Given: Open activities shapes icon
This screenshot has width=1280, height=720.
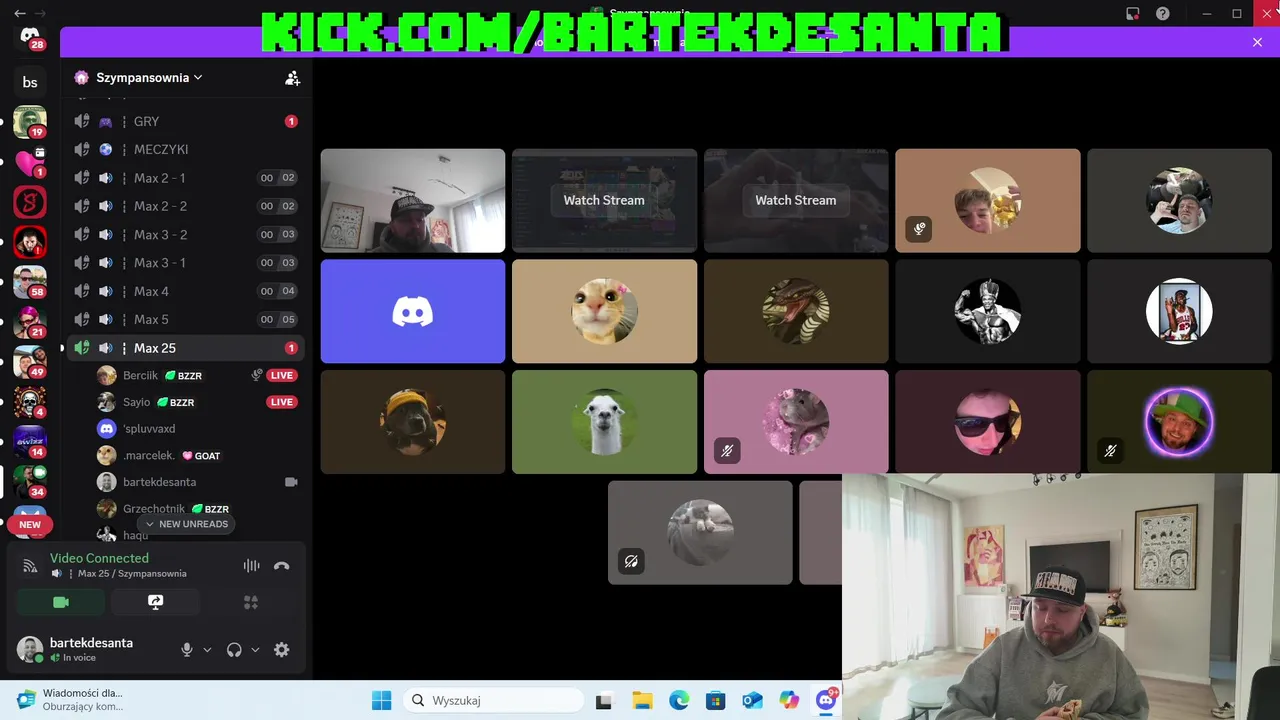Looking at the screenshot, I should [x=251, y=602].
